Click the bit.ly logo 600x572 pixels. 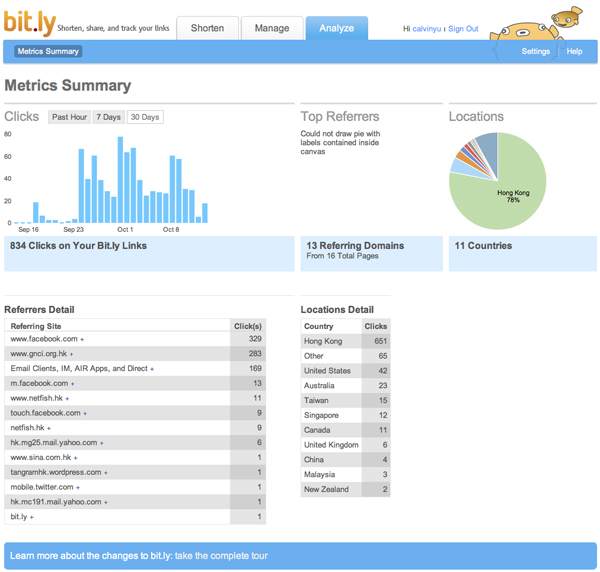pyautogui.click(x=29, y=24)
